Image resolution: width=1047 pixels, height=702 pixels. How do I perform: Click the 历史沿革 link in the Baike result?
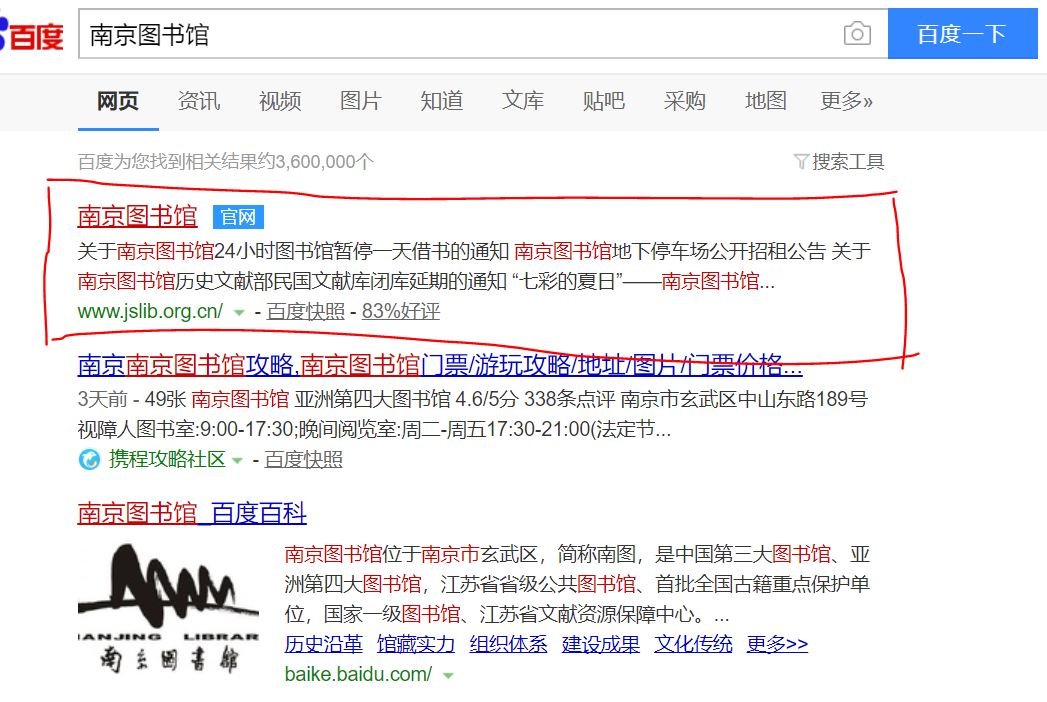311,644
